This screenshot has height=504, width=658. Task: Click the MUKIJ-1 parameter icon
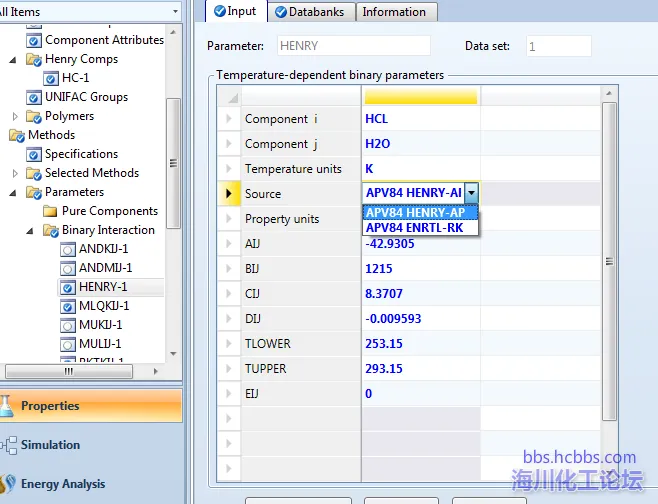click(x=67, y=325)
